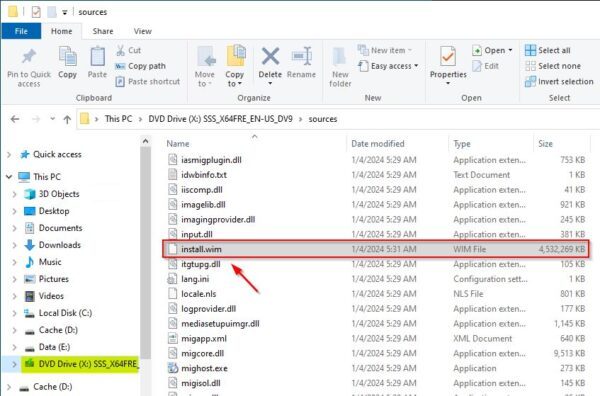This screenshot has width=600, height=396.
Task: Click Properties icon in quick access toolbar
Action: (x=36, y=12)
